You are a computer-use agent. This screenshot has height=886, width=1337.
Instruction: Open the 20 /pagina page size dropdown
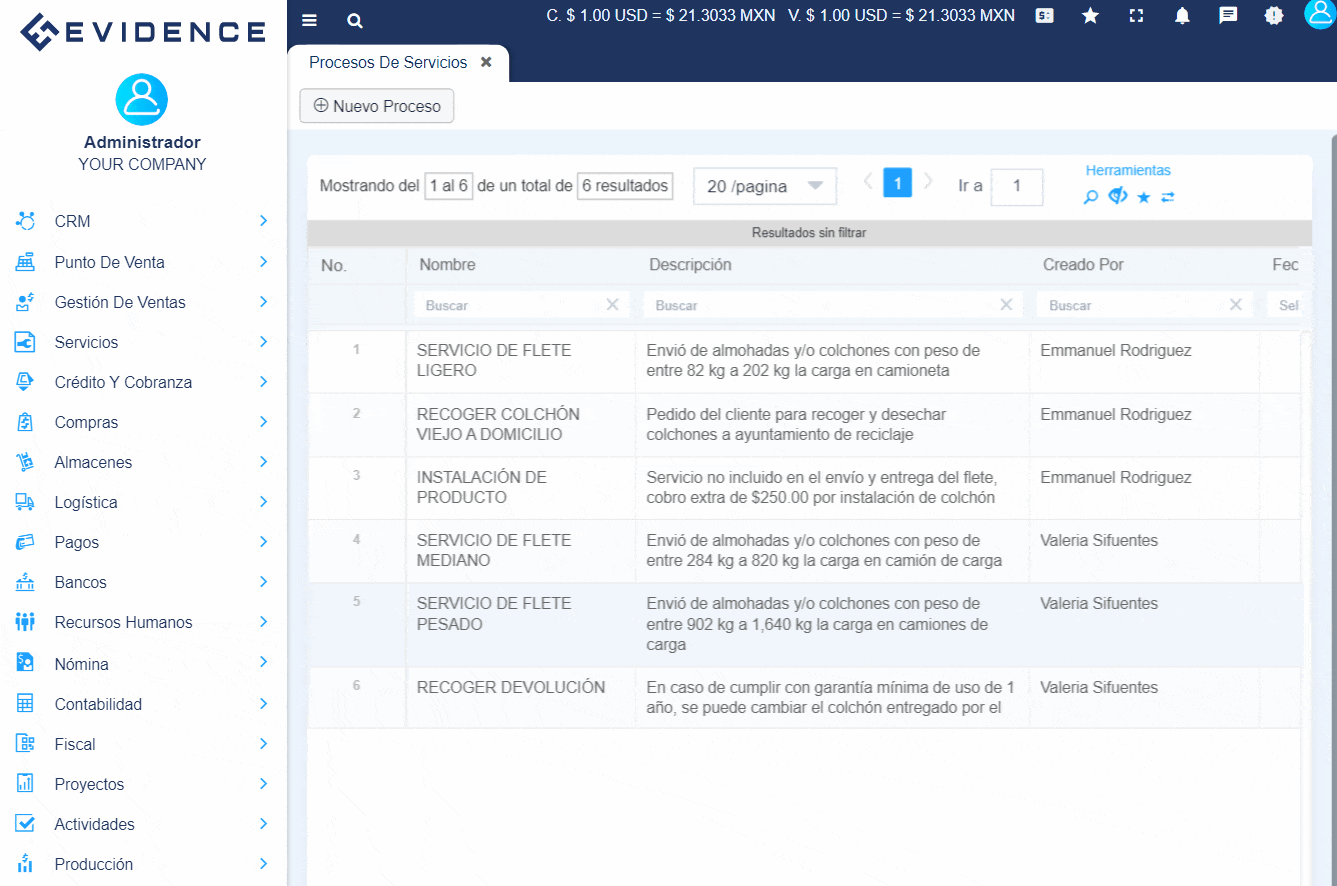(x=764, y=186)
